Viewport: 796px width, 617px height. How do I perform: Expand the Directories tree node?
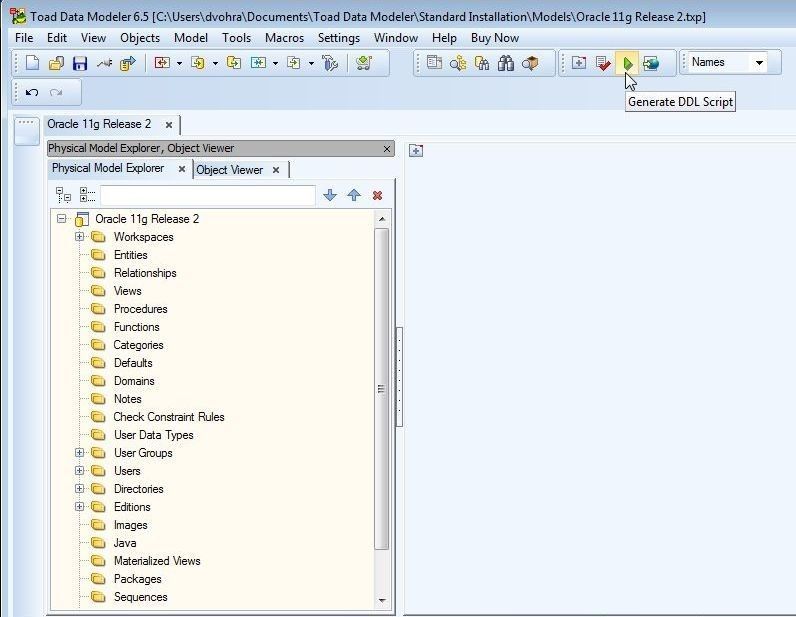pos(79,489)
